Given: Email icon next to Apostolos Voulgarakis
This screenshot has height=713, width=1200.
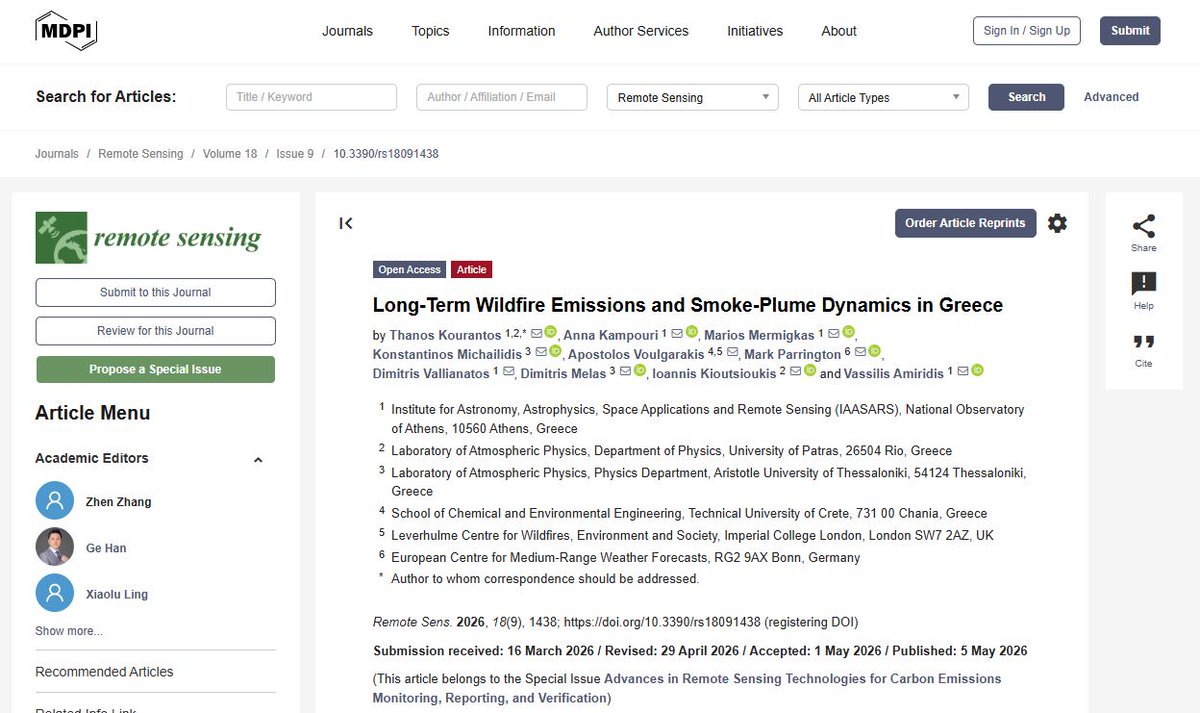Looking at the screenshot, I should pos(732,352).
